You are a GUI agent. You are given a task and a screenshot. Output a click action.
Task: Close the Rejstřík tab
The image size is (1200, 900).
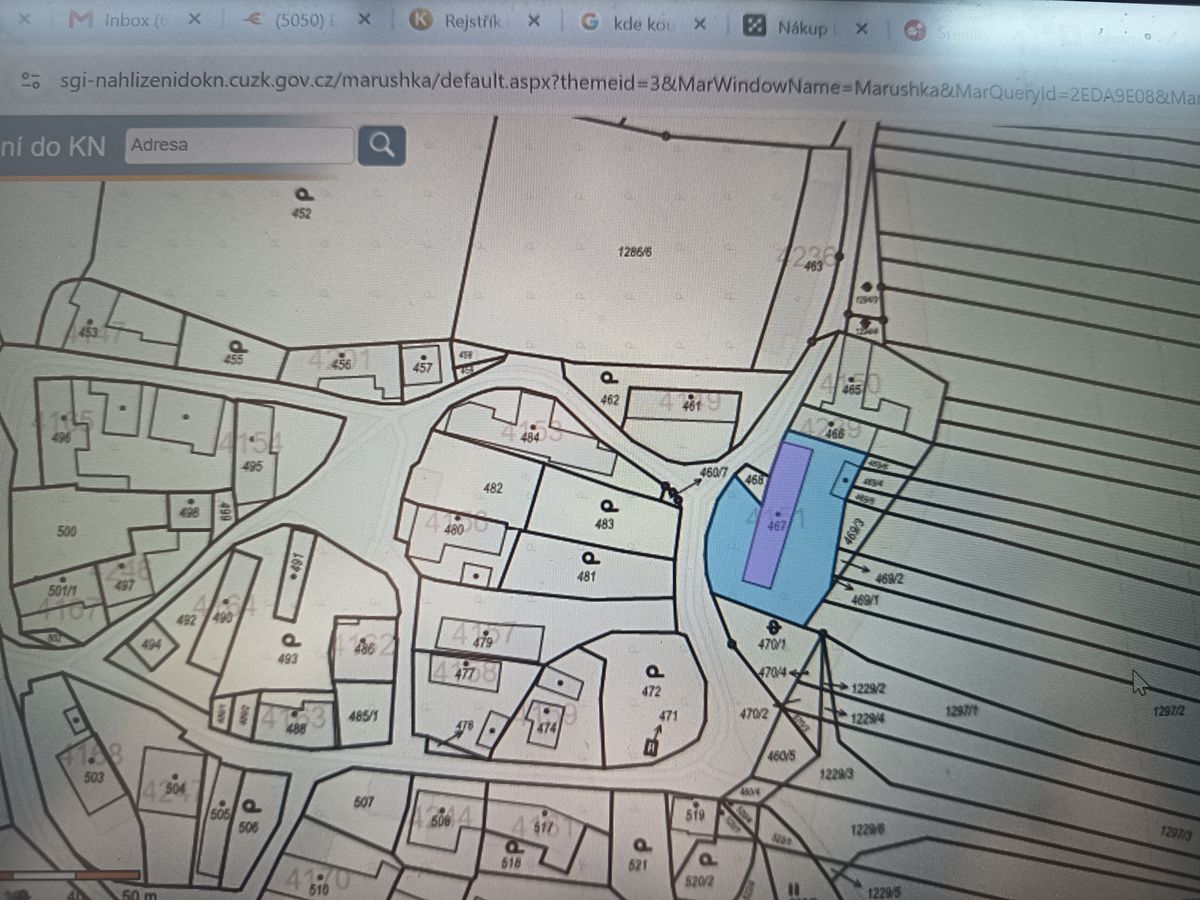pyautogui.click(x=535, y=22)
